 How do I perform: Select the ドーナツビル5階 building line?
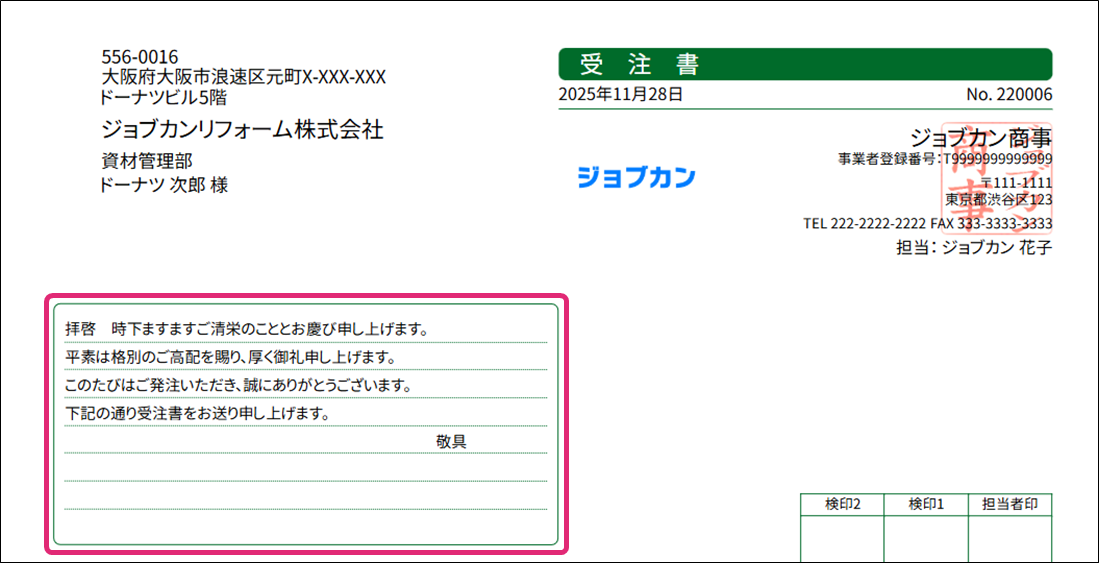pyautogui.click(x=164, y=98)
